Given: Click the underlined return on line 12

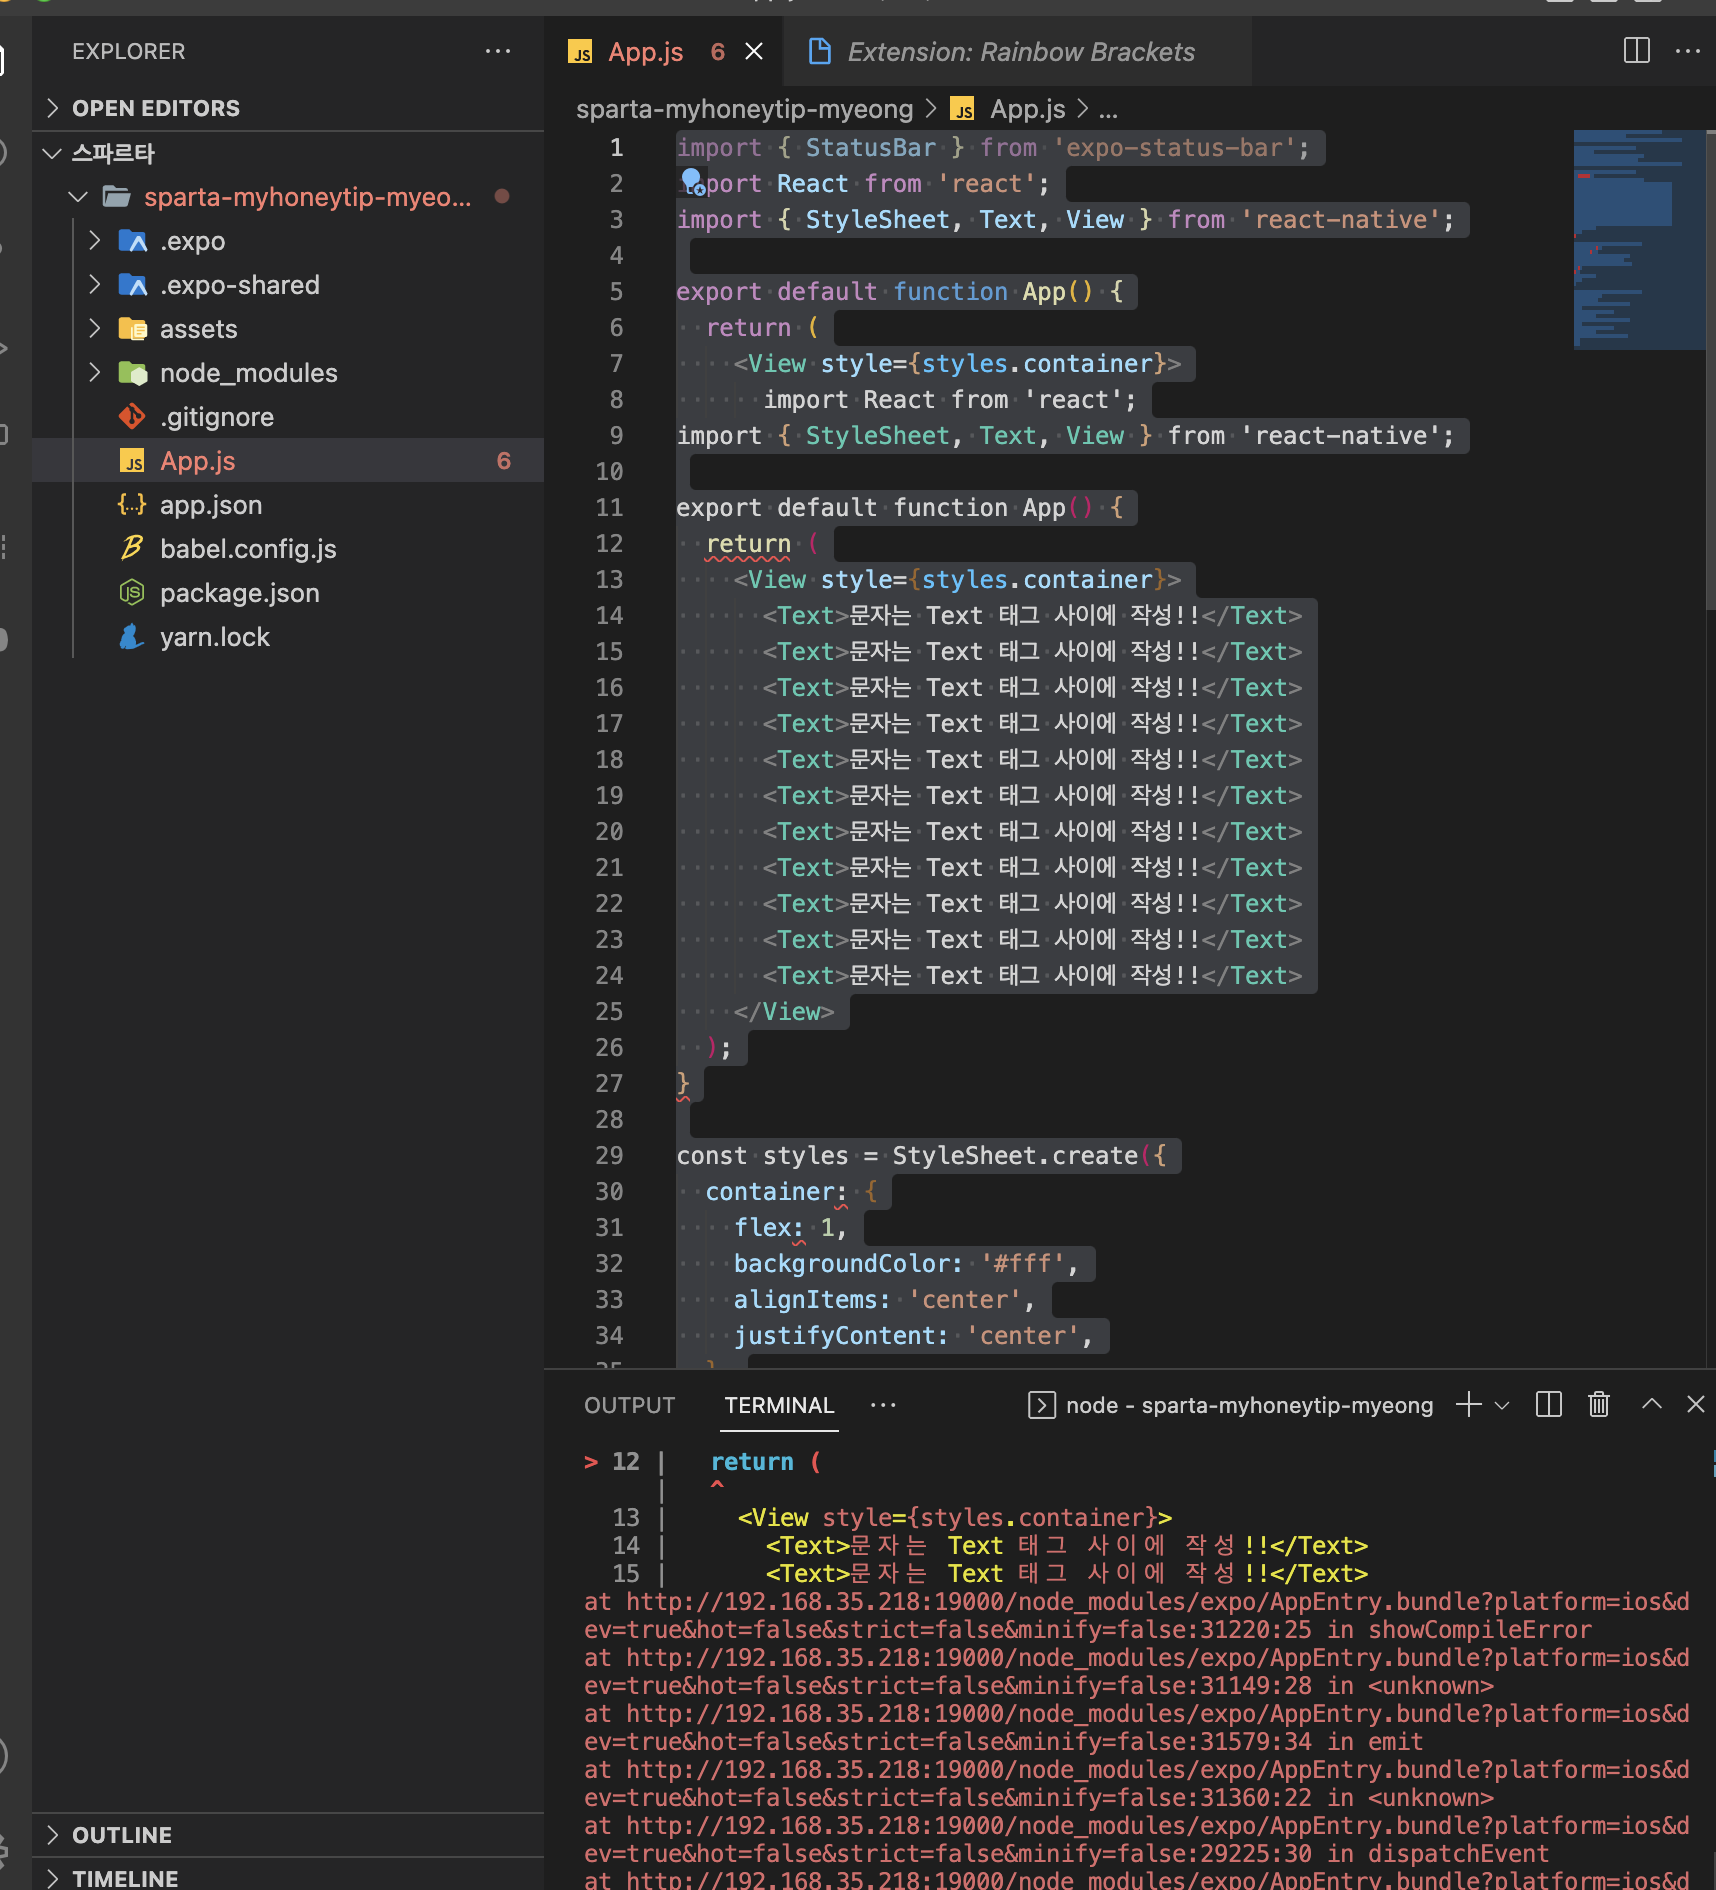Looking at the screenshot, I should (748, 544).
